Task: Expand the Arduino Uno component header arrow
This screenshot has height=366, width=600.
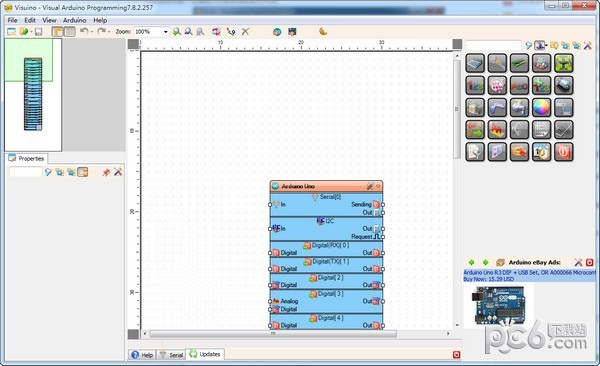Action: point(378,186)
